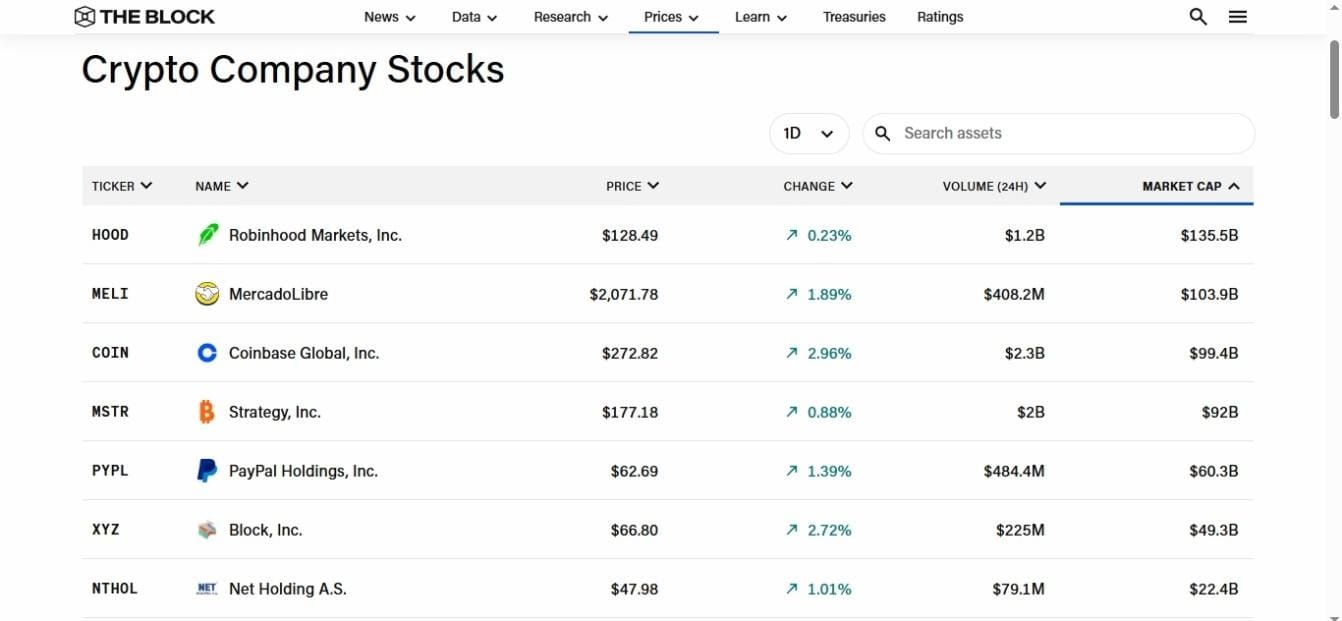Sort table by Ticker column
The width and height of the screenshot is (1342, 621).
click(121, 186)
